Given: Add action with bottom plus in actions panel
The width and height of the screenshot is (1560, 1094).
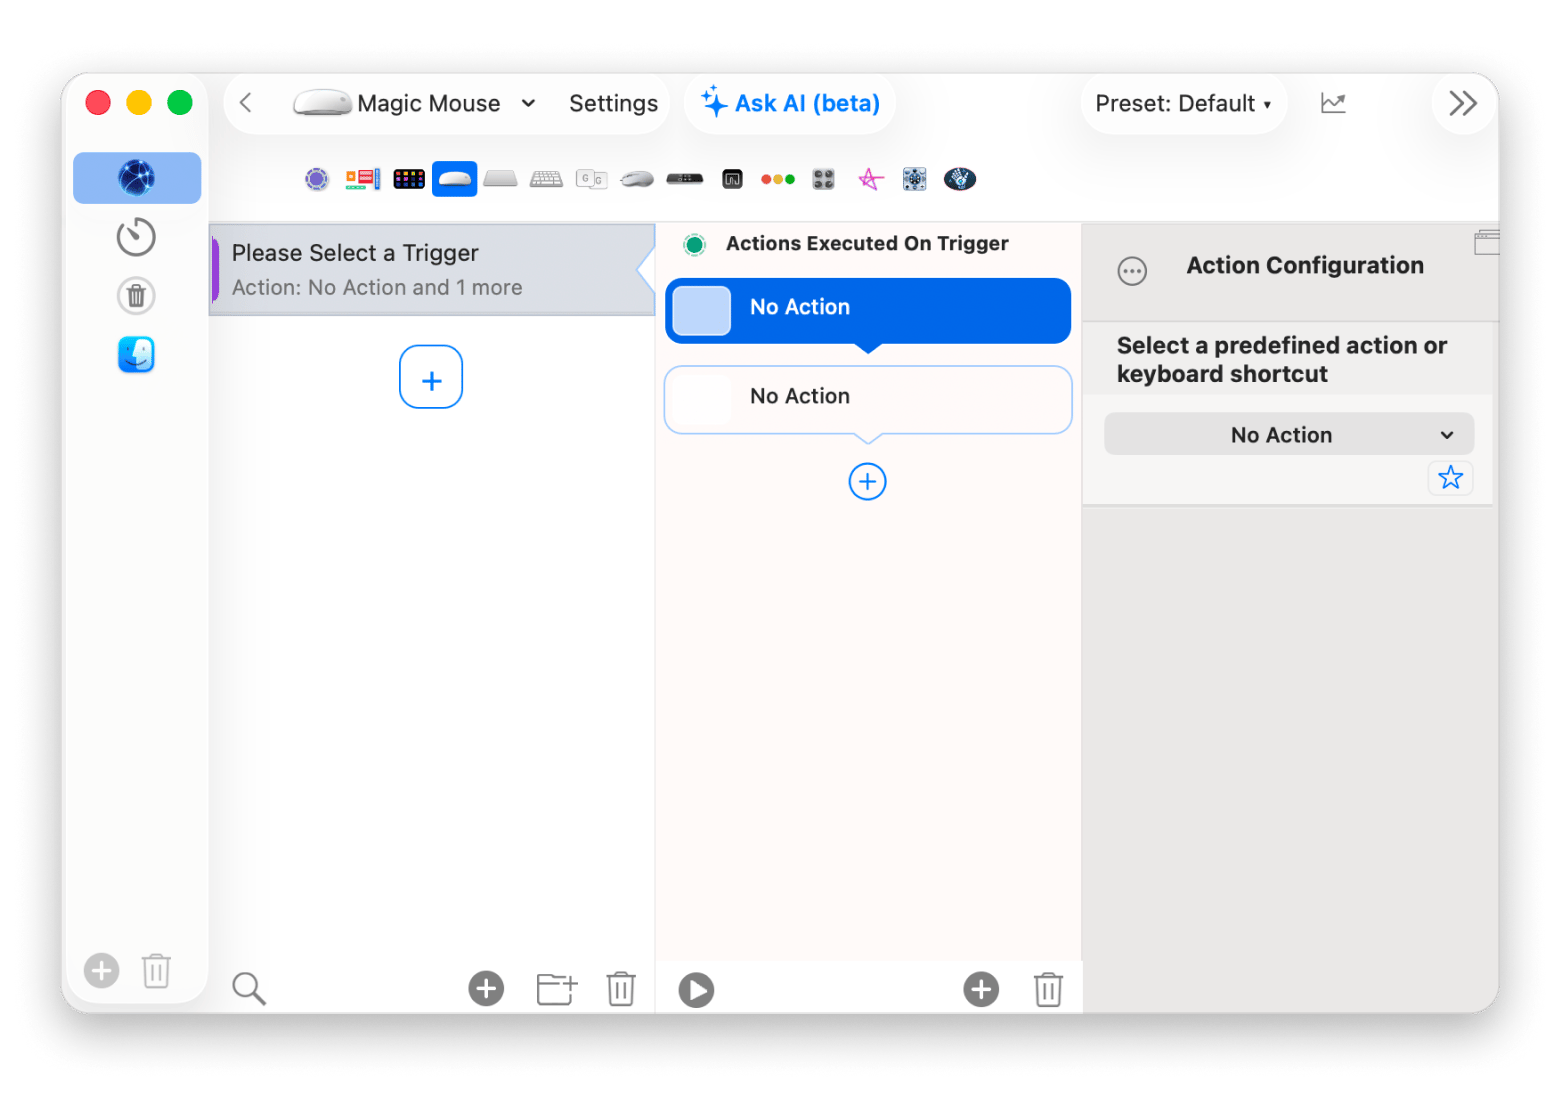Looking at the screenshot, I should click(x=981, y=989).
